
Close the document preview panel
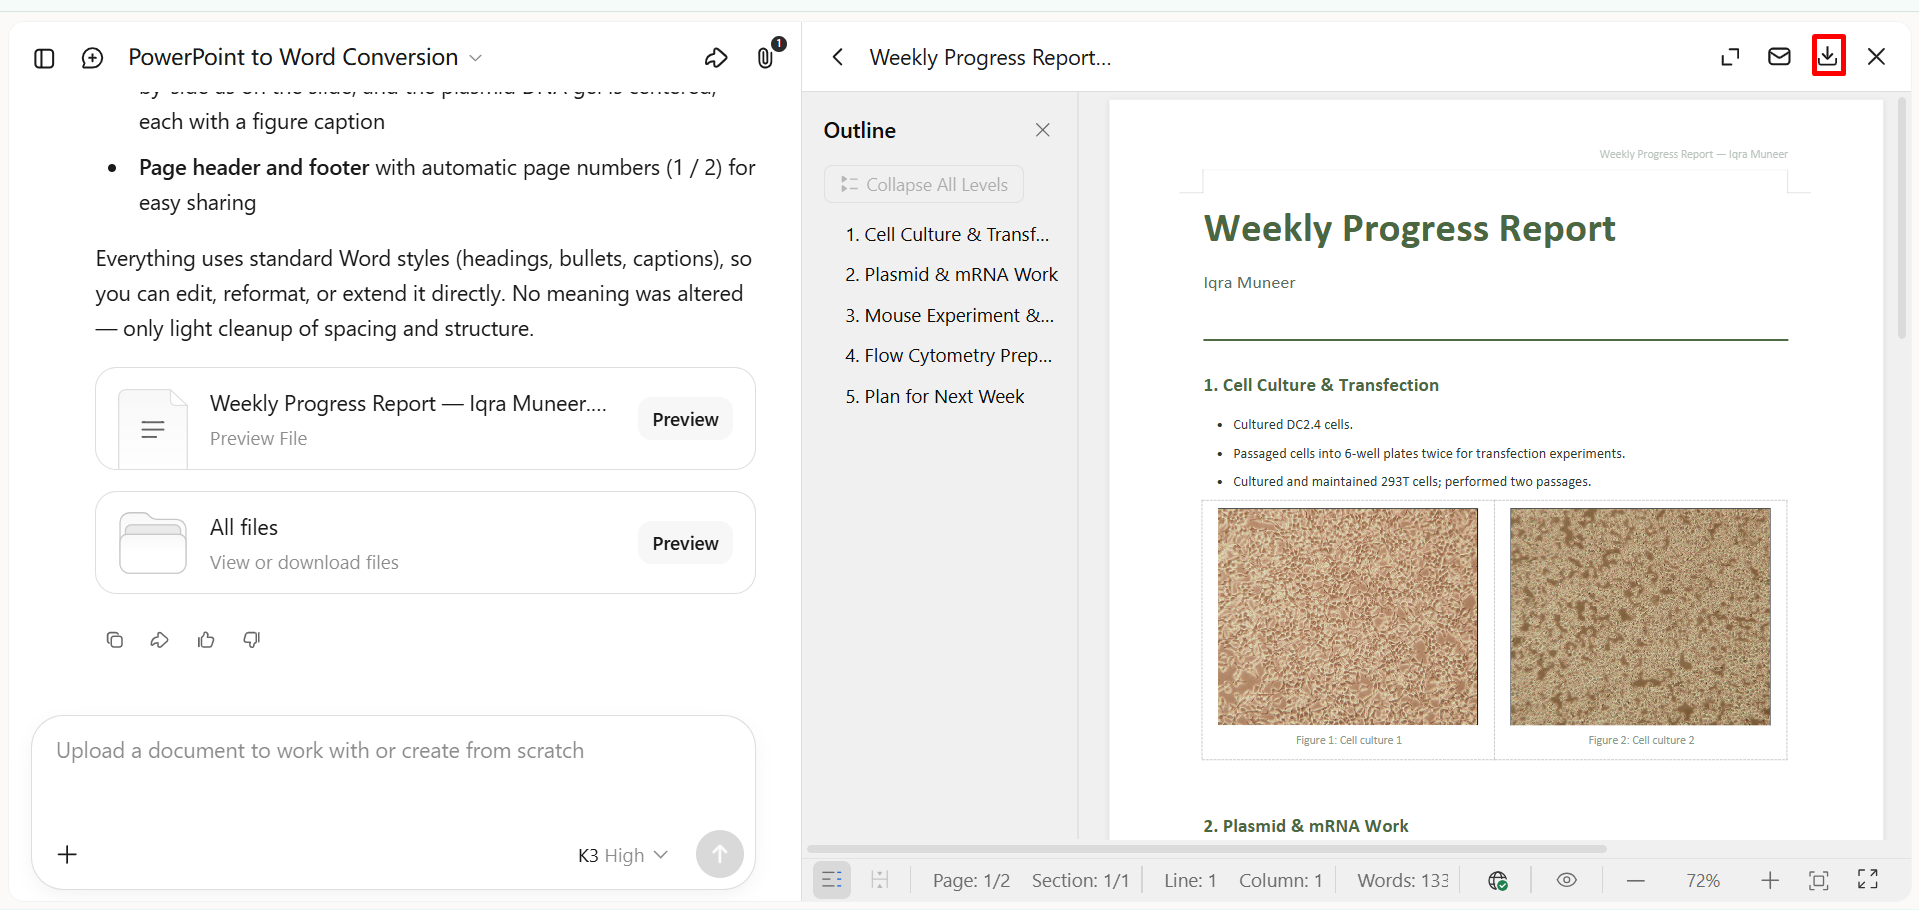coord(1876,57)
